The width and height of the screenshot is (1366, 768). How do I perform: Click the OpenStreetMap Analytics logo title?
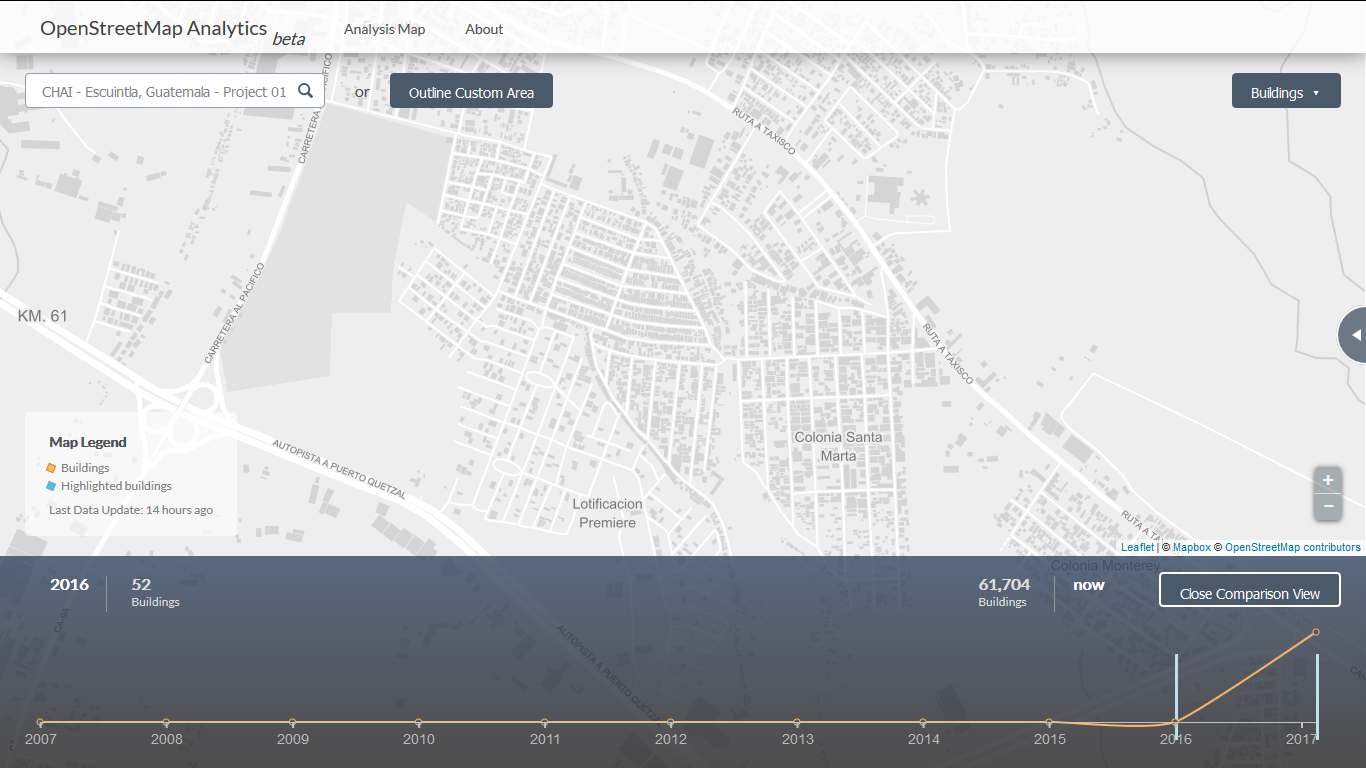154,28
